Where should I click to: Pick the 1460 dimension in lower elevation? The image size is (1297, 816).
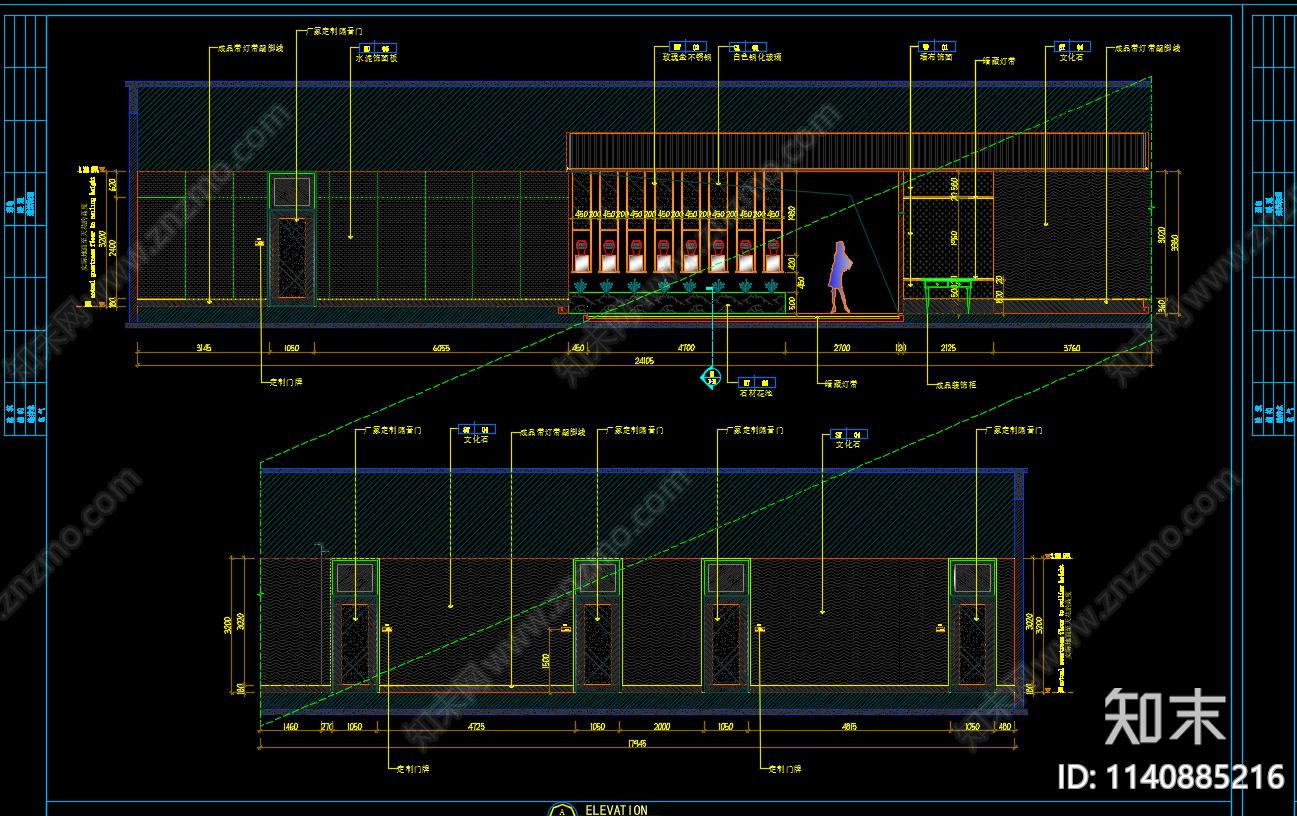point(290,727)
